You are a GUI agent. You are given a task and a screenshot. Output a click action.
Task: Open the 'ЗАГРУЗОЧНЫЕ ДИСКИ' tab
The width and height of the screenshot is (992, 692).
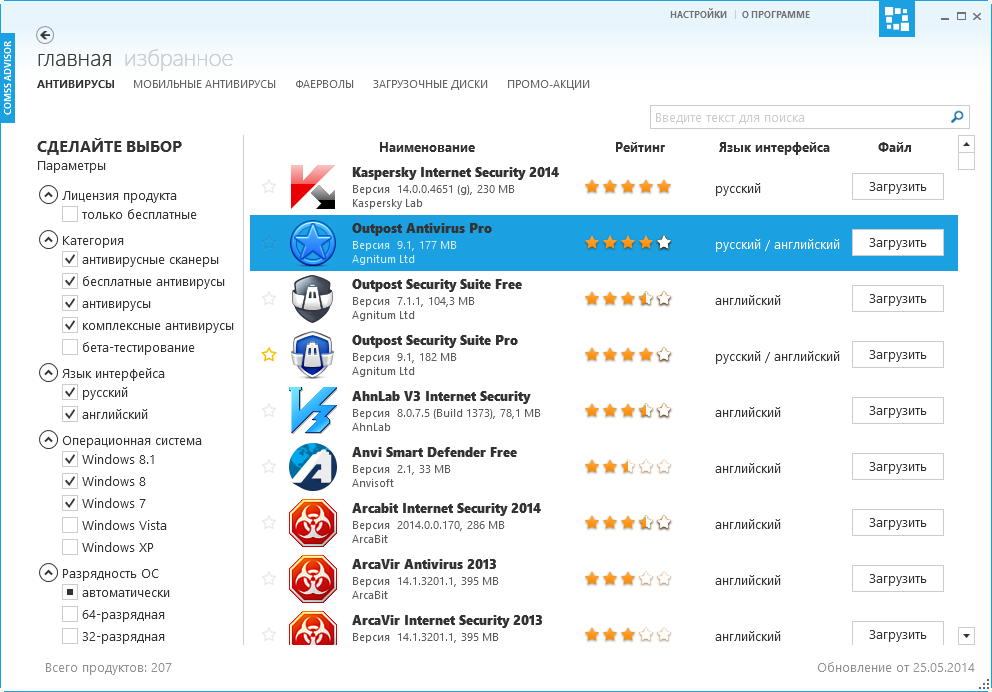click(x=430, y=84)
